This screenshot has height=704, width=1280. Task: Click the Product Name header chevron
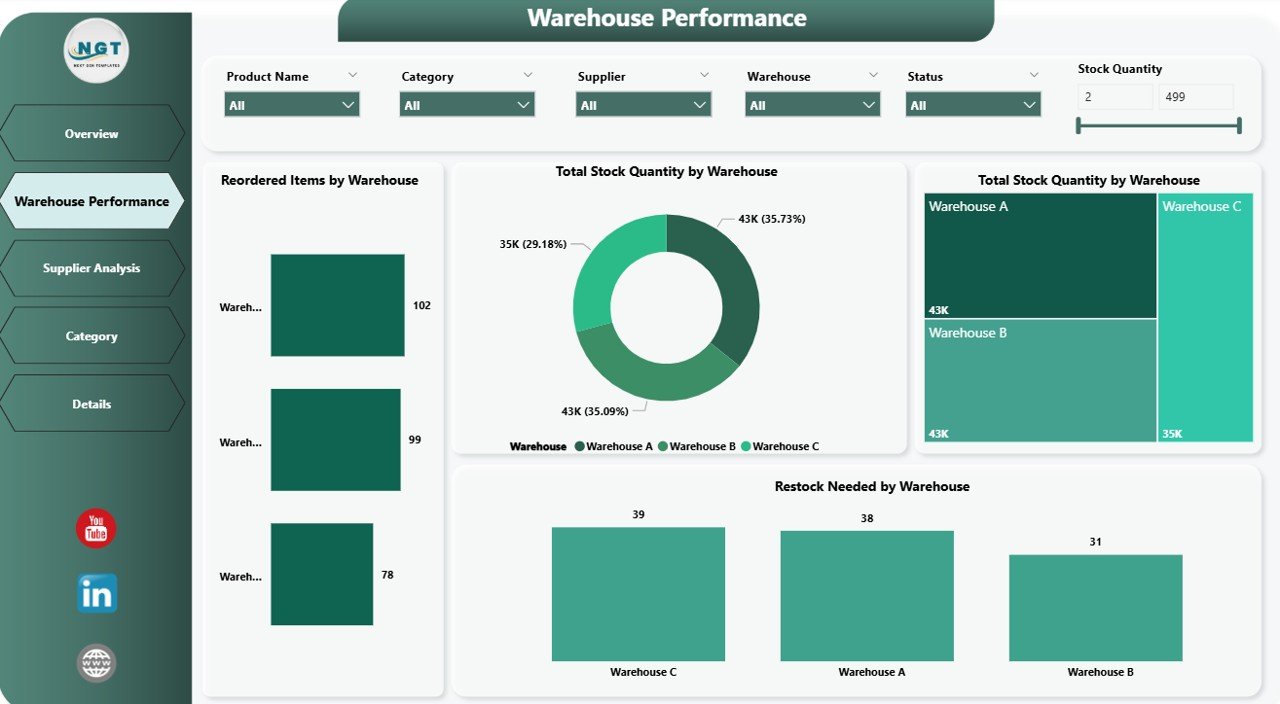[x=352, y=75]
